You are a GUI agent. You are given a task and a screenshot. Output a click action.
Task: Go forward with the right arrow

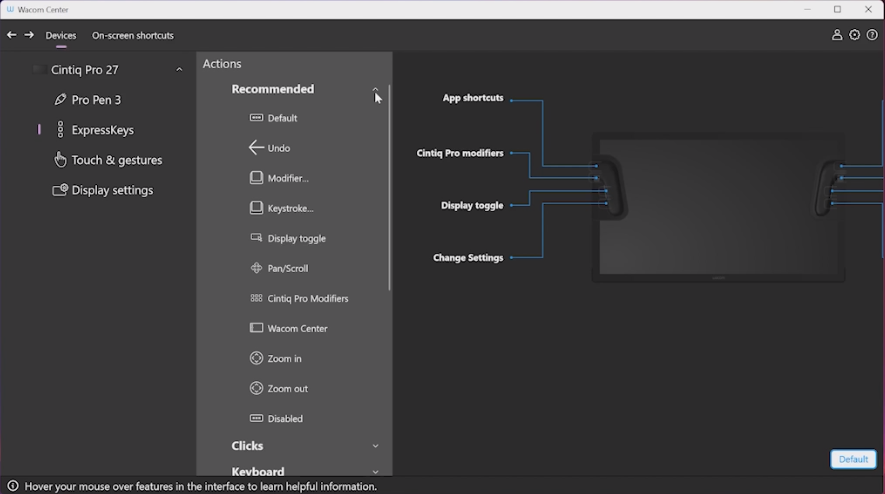[x=29, y=35]
